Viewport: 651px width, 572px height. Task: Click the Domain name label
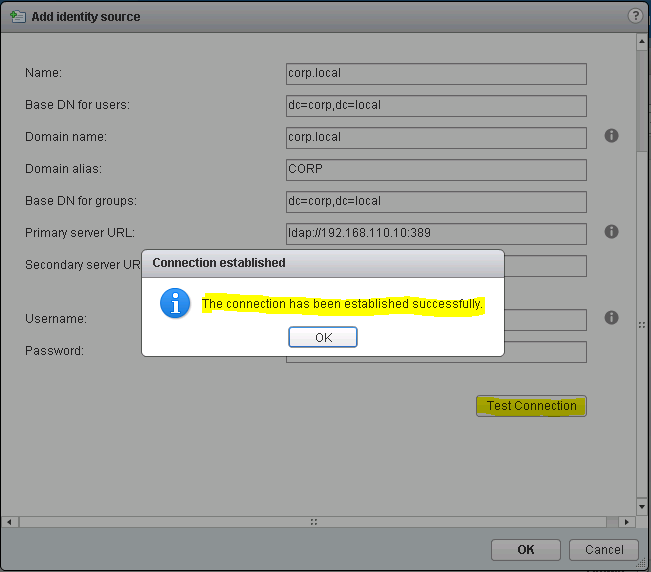66,137
